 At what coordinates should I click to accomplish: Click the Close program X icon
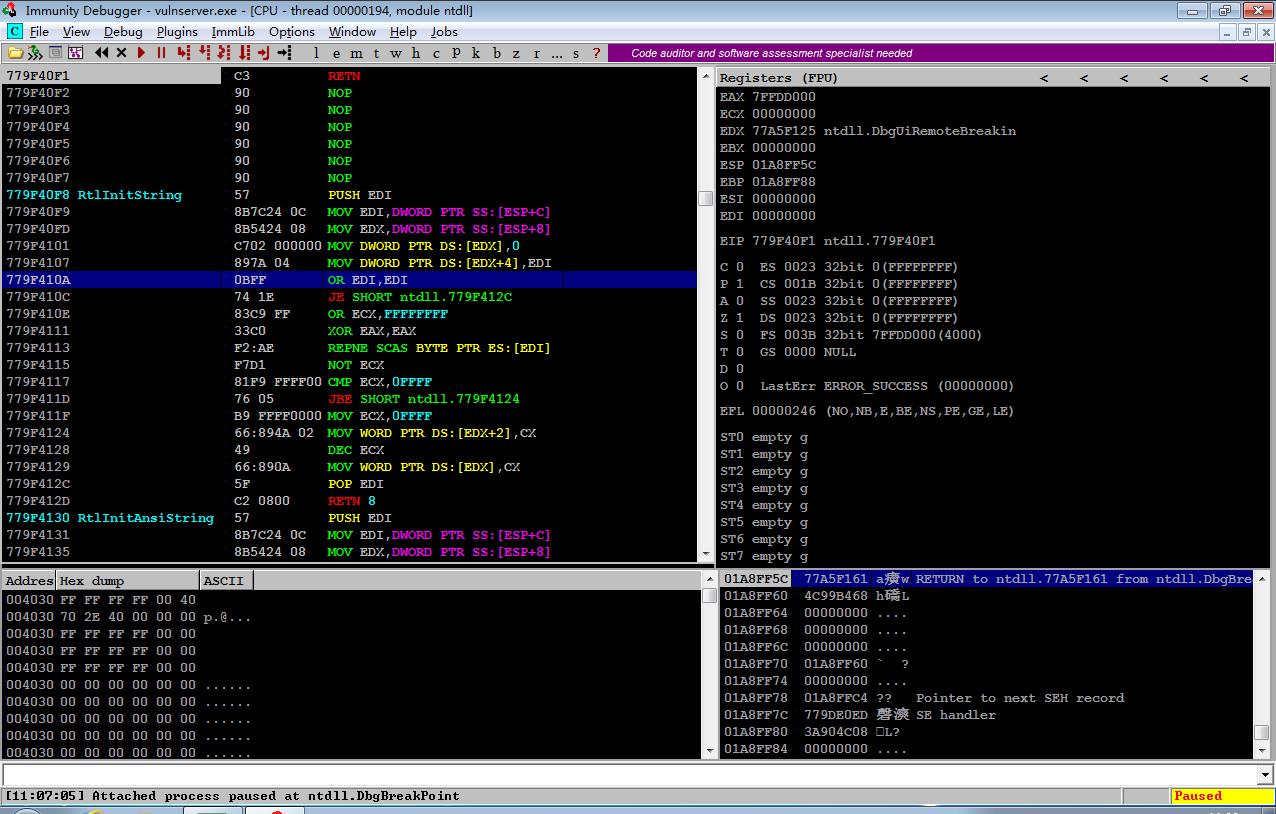(122, 53)
